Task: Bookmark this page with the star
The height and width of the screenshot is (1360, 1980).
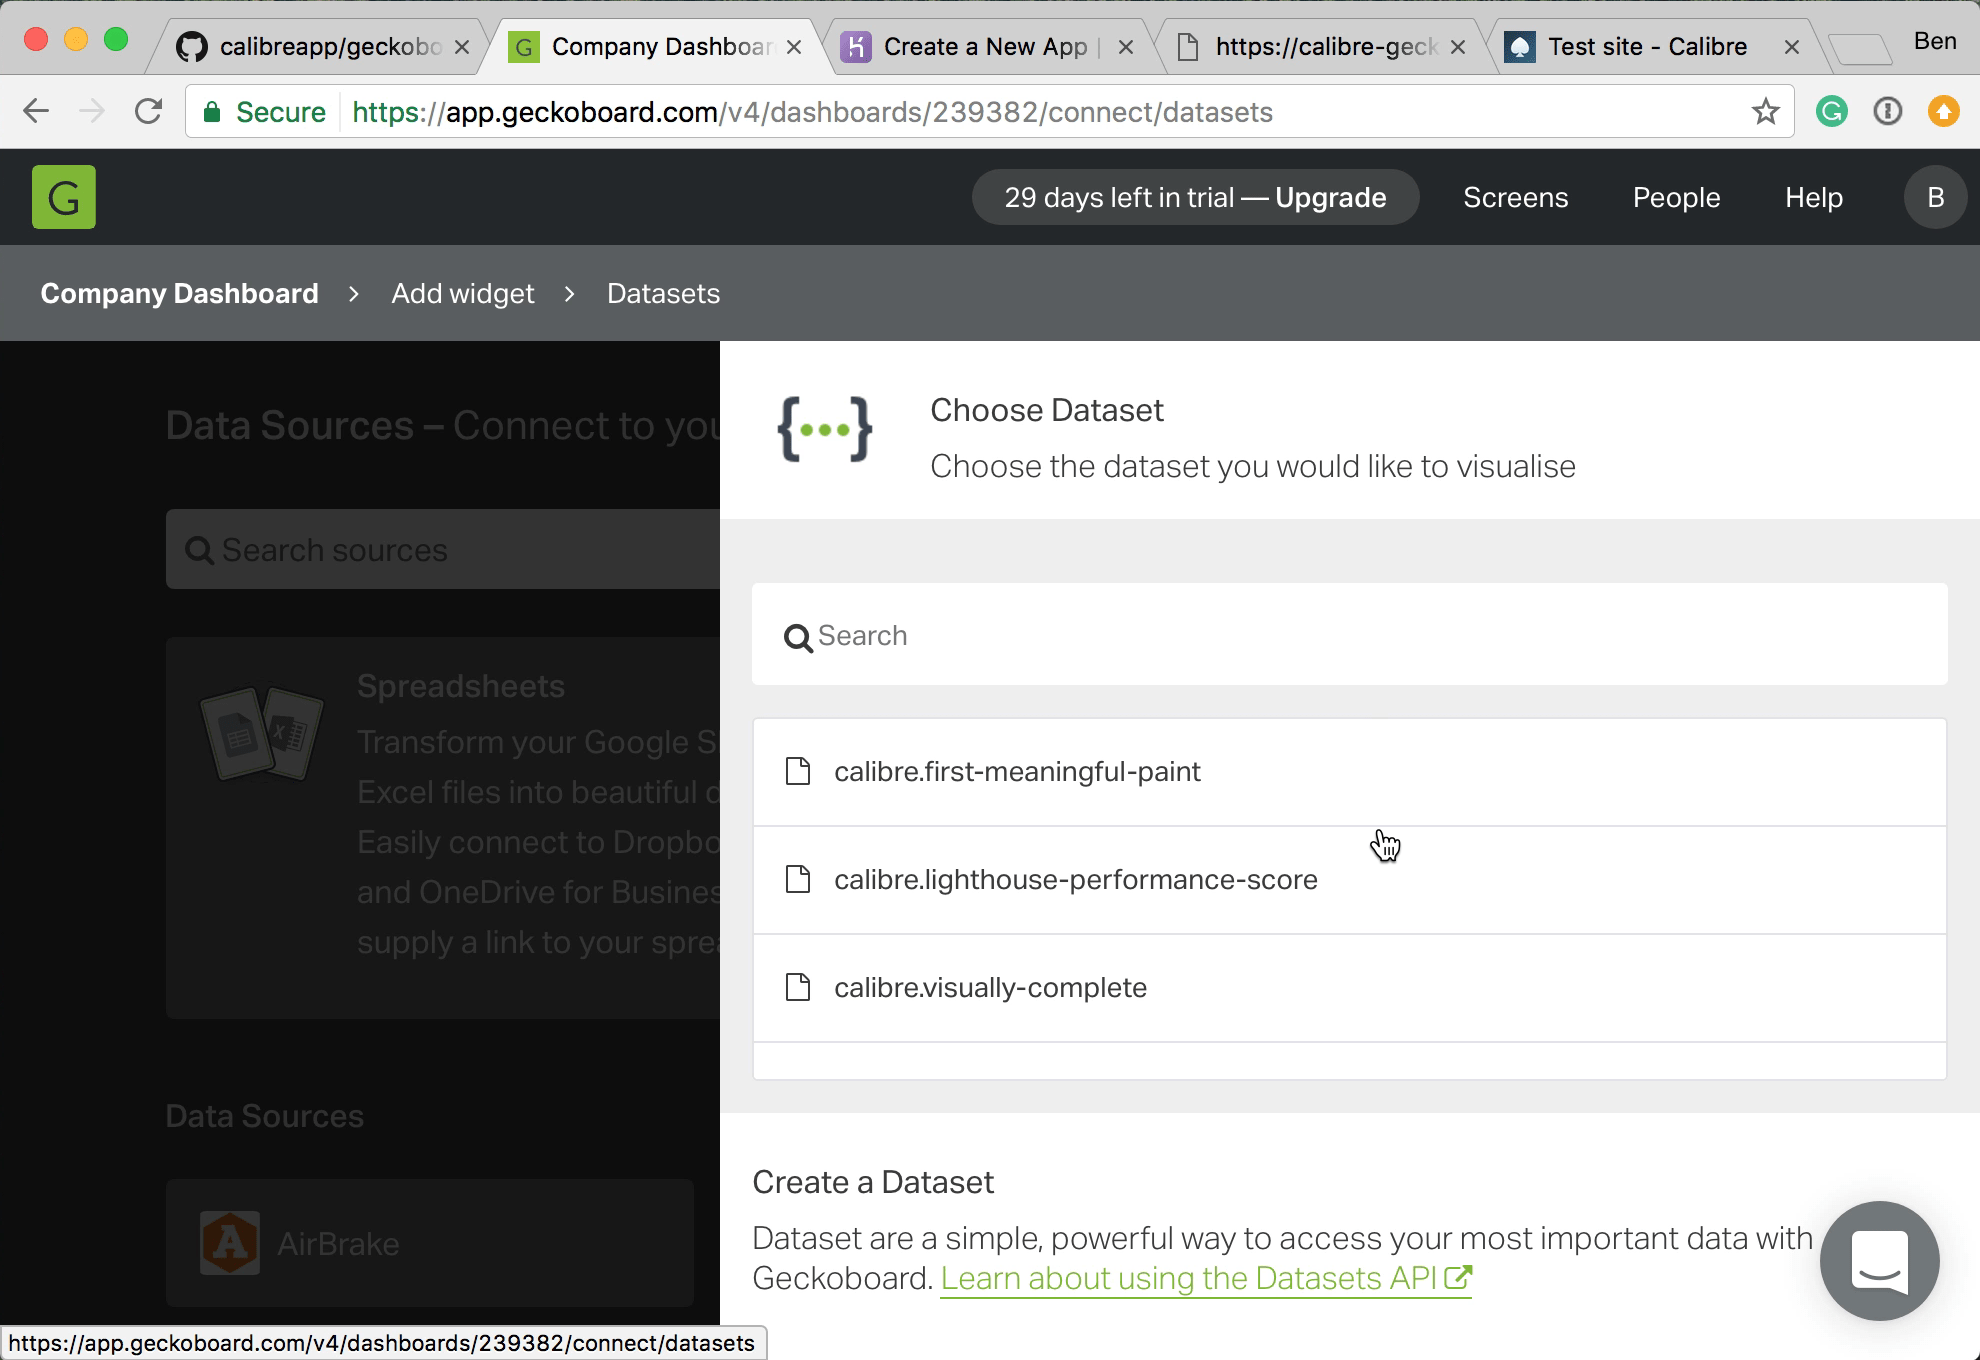Action: pyautogui.click(x=1765, y=111)
